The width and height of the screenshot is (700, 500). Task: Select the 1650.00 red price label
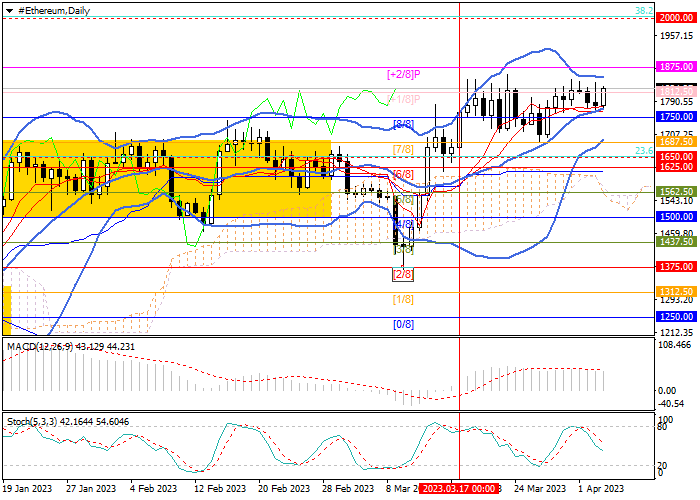point(676,157)
